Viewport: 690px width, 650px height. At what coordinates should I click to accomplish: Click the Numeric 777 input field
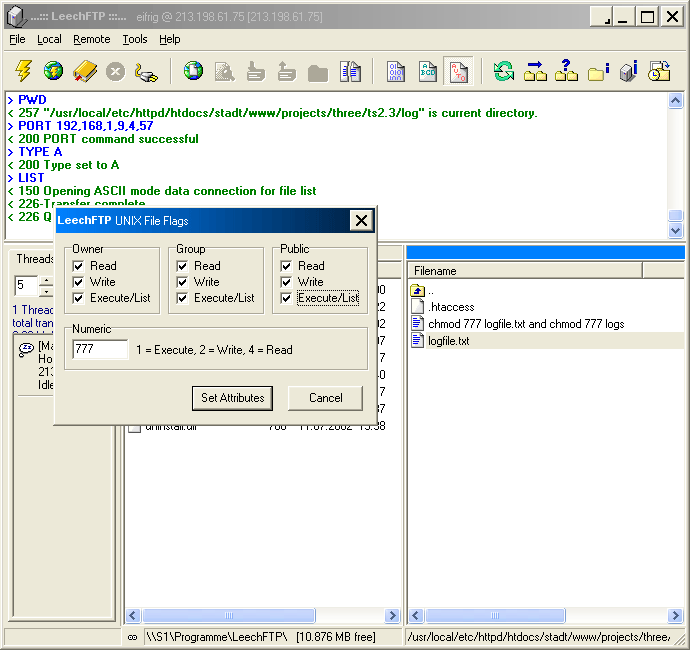(100, 349)
